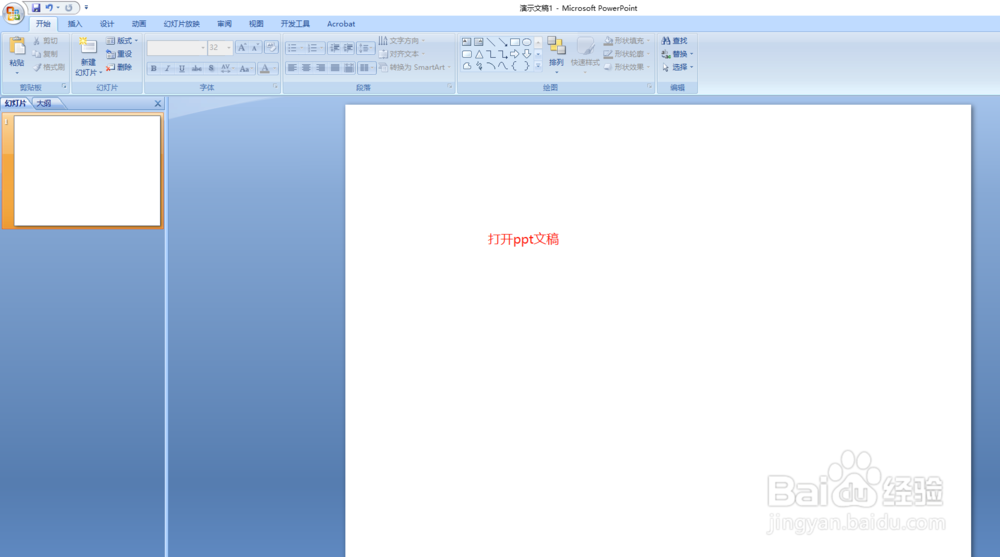This screenshot has width=1000, height=557.
Task: Decrease font size with the shrink icon
Action: 255,48
